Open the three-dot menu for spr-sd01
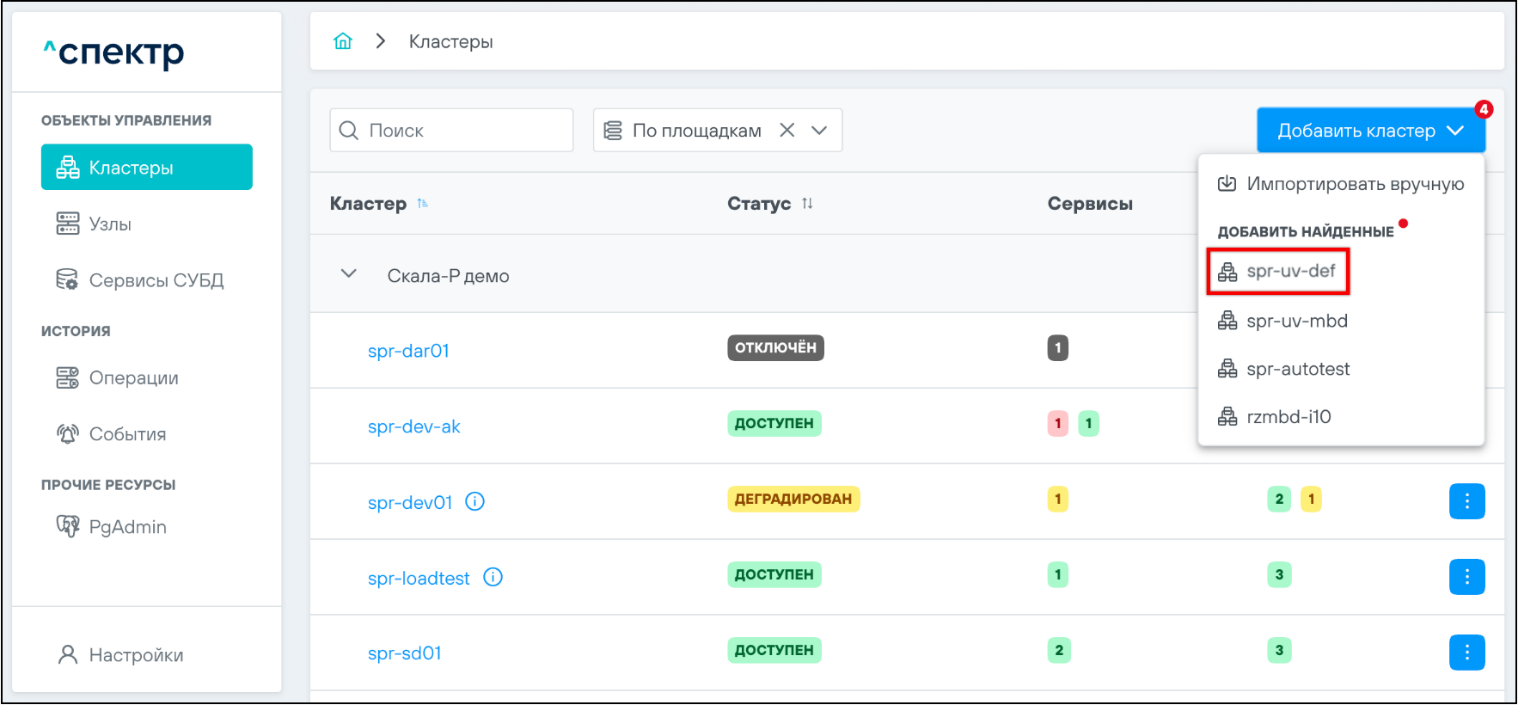The height and width of the screenshot is (705, 1518). click(x=1466, y=652)
